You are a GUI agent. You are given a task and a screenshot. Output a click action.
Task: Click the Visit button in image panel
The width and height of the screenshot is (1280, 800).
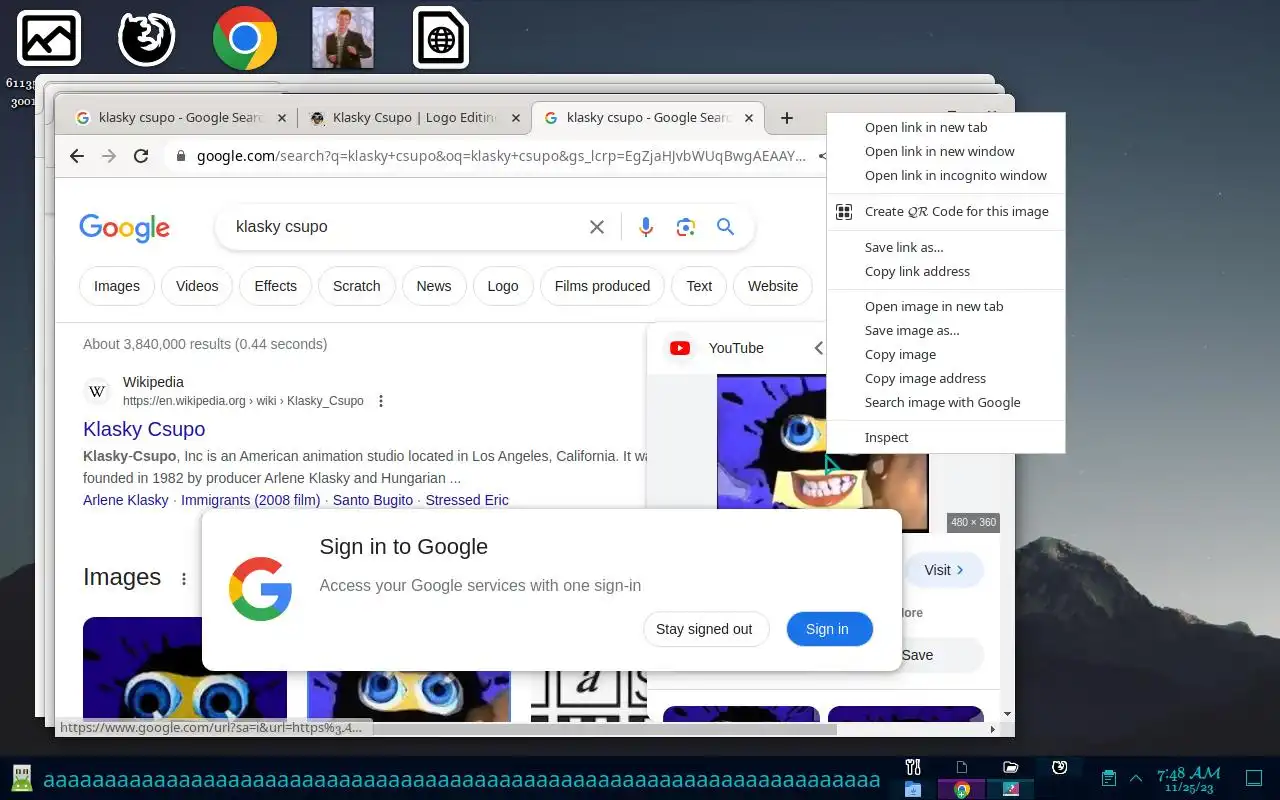click(x=944, y=570)
